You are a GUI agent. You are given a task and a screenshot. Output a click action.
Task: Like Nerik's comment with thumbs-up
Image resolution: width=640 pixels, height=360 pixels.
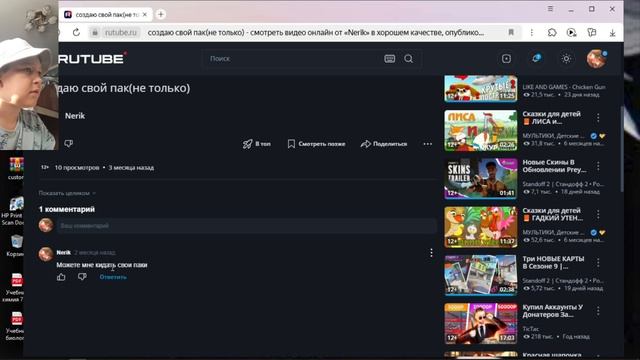pyautogui.click(x=61, y=277)
